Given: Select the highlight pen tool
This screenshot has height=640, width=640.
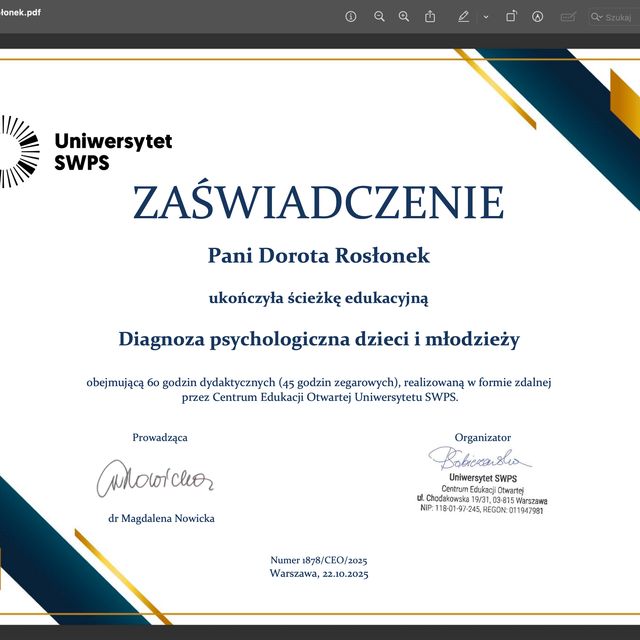Looking at the screenshot, I should [464, 17].
